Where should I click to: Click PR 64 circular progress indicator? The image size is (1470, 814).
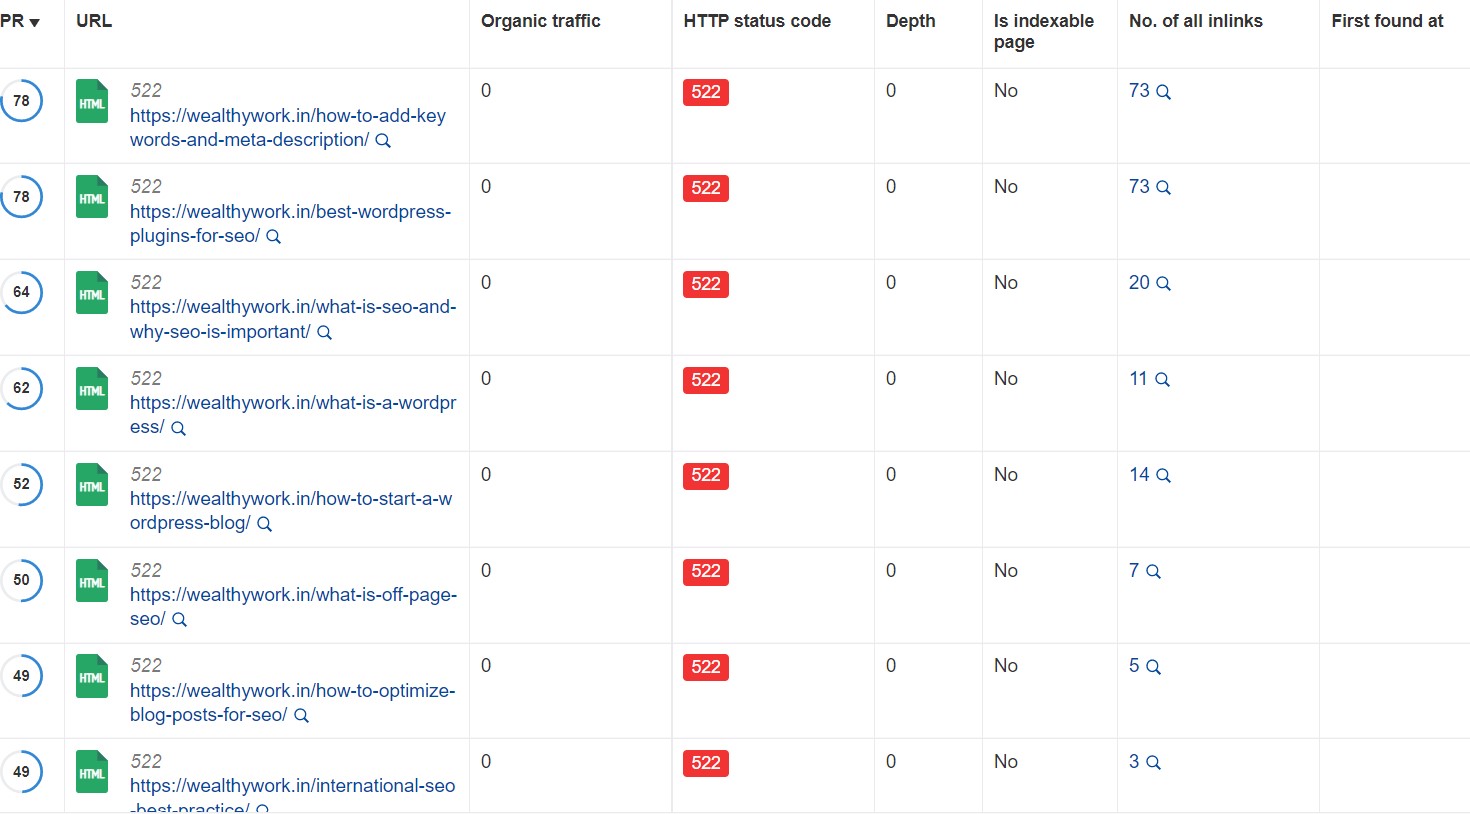coord(21,292)
